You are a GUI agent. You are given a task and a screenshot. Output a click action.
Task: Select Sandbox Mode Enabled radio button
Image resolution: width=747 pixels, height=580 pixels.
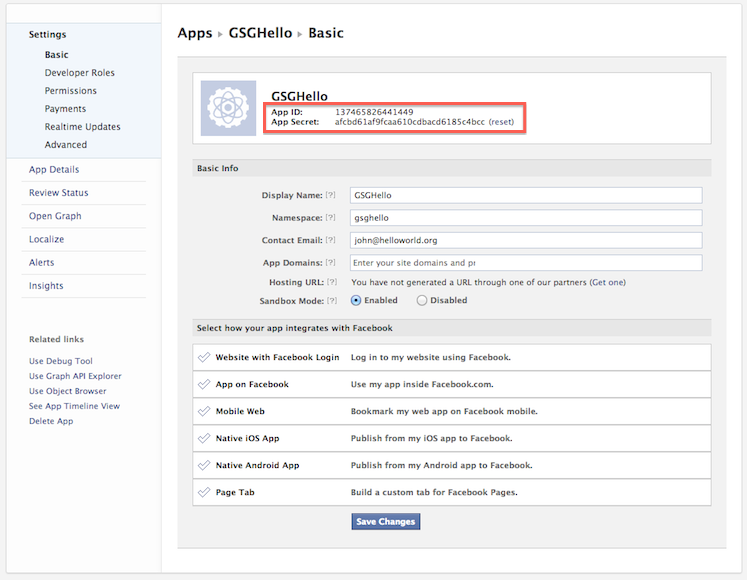click(x=356, y=300)
